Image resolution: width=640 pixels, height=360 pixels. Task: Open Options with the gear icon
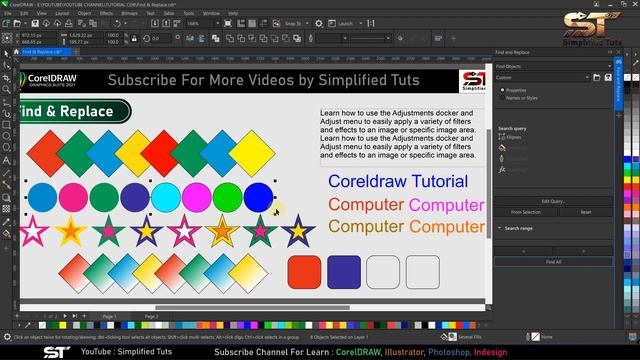click(x=319, y=23)
